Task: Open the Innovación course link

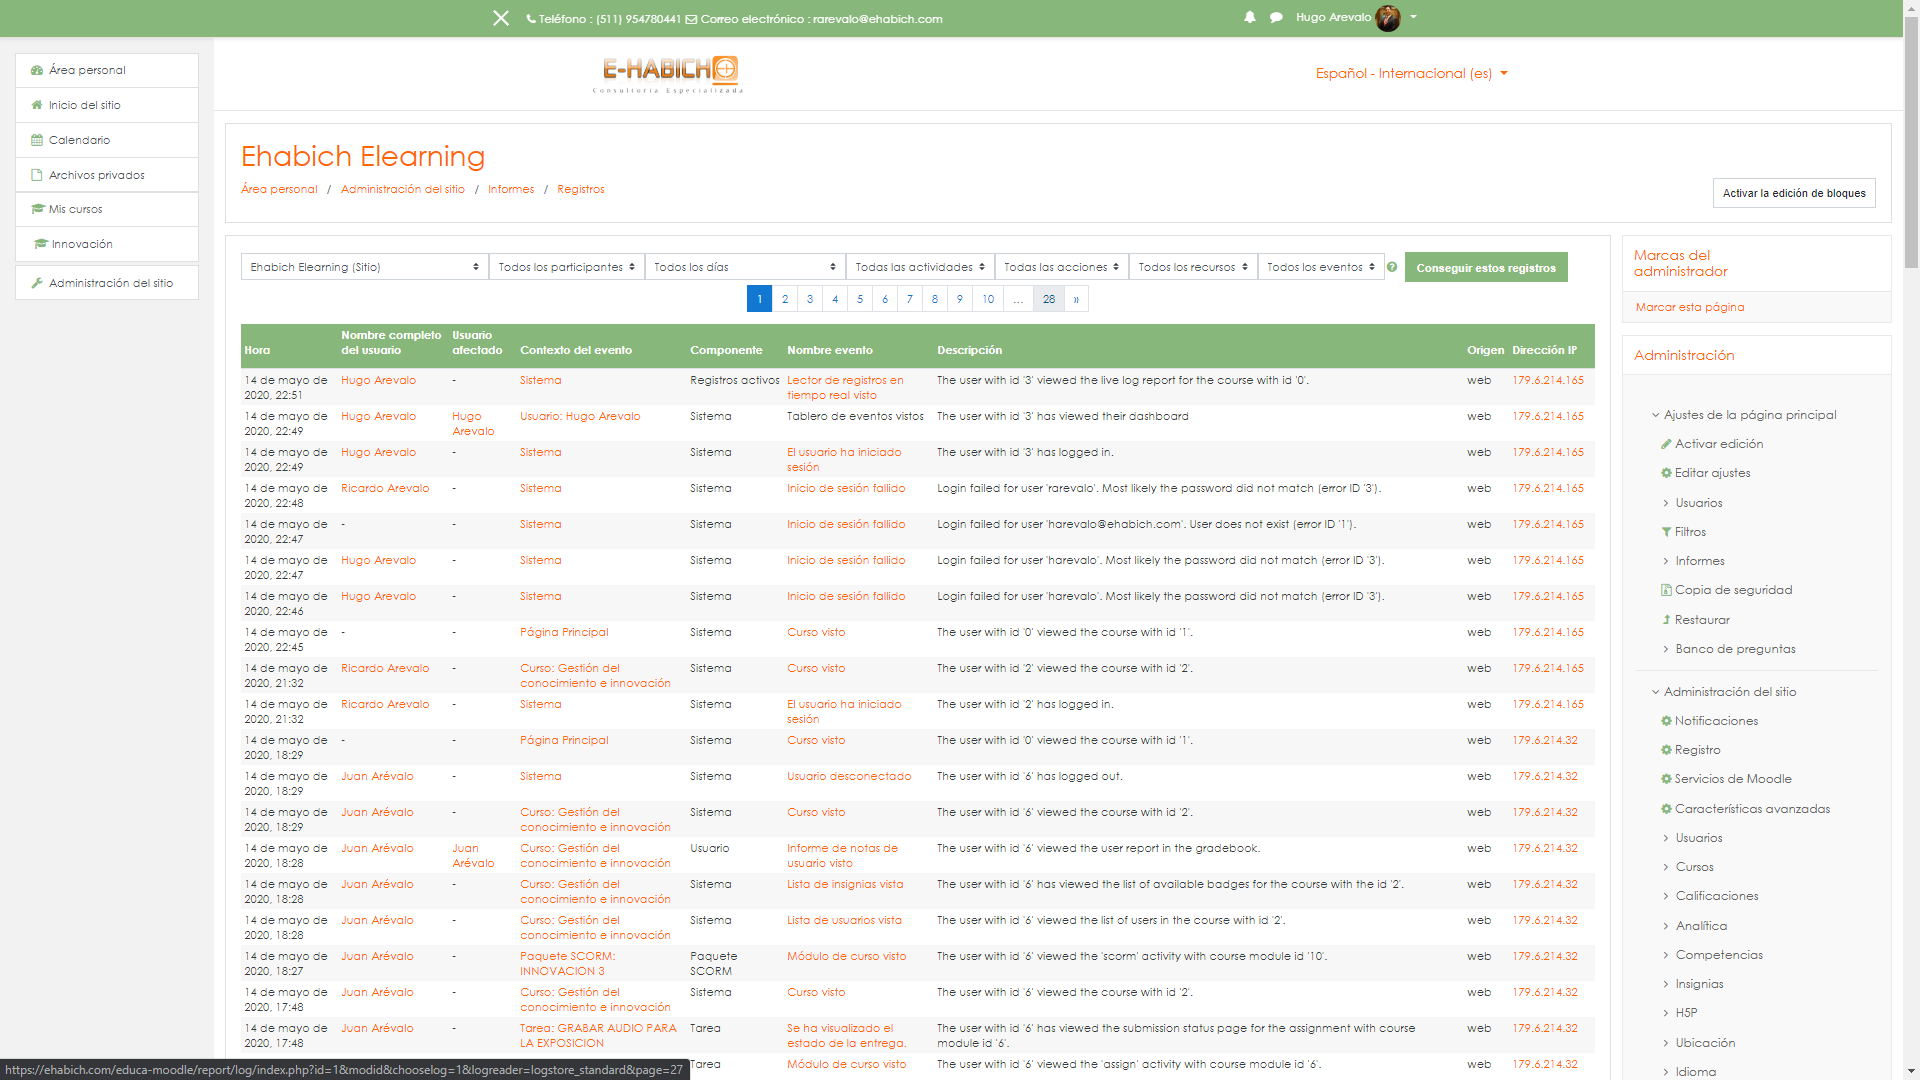Action: pos(107,244)
